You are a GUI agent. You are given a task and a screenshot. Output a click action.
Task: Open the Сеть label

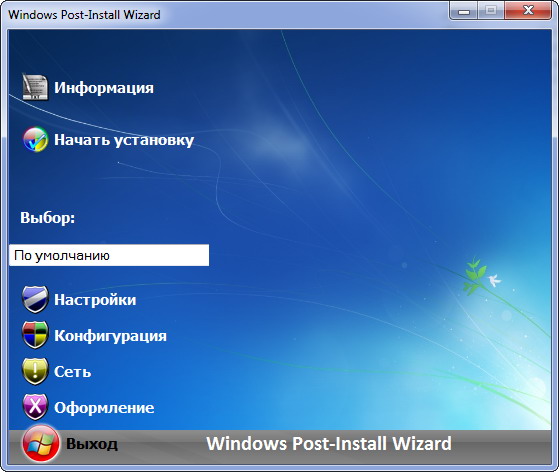72,372
